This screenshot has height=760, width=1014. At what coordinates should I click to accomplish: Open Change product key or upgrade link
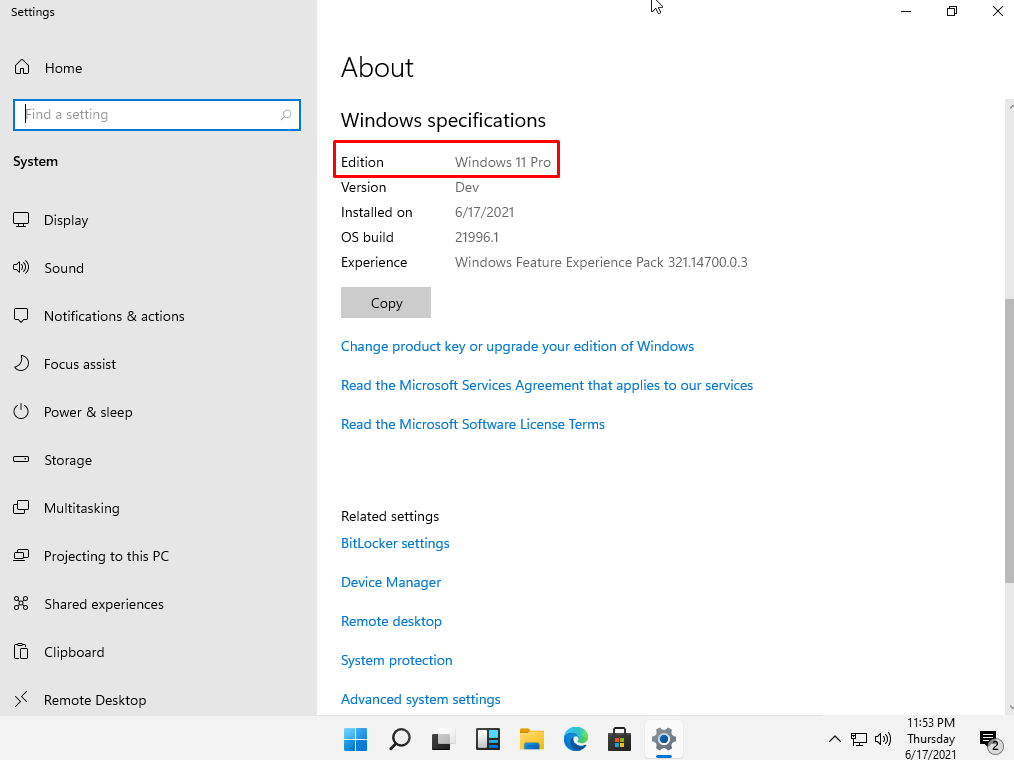coord(517,346)
